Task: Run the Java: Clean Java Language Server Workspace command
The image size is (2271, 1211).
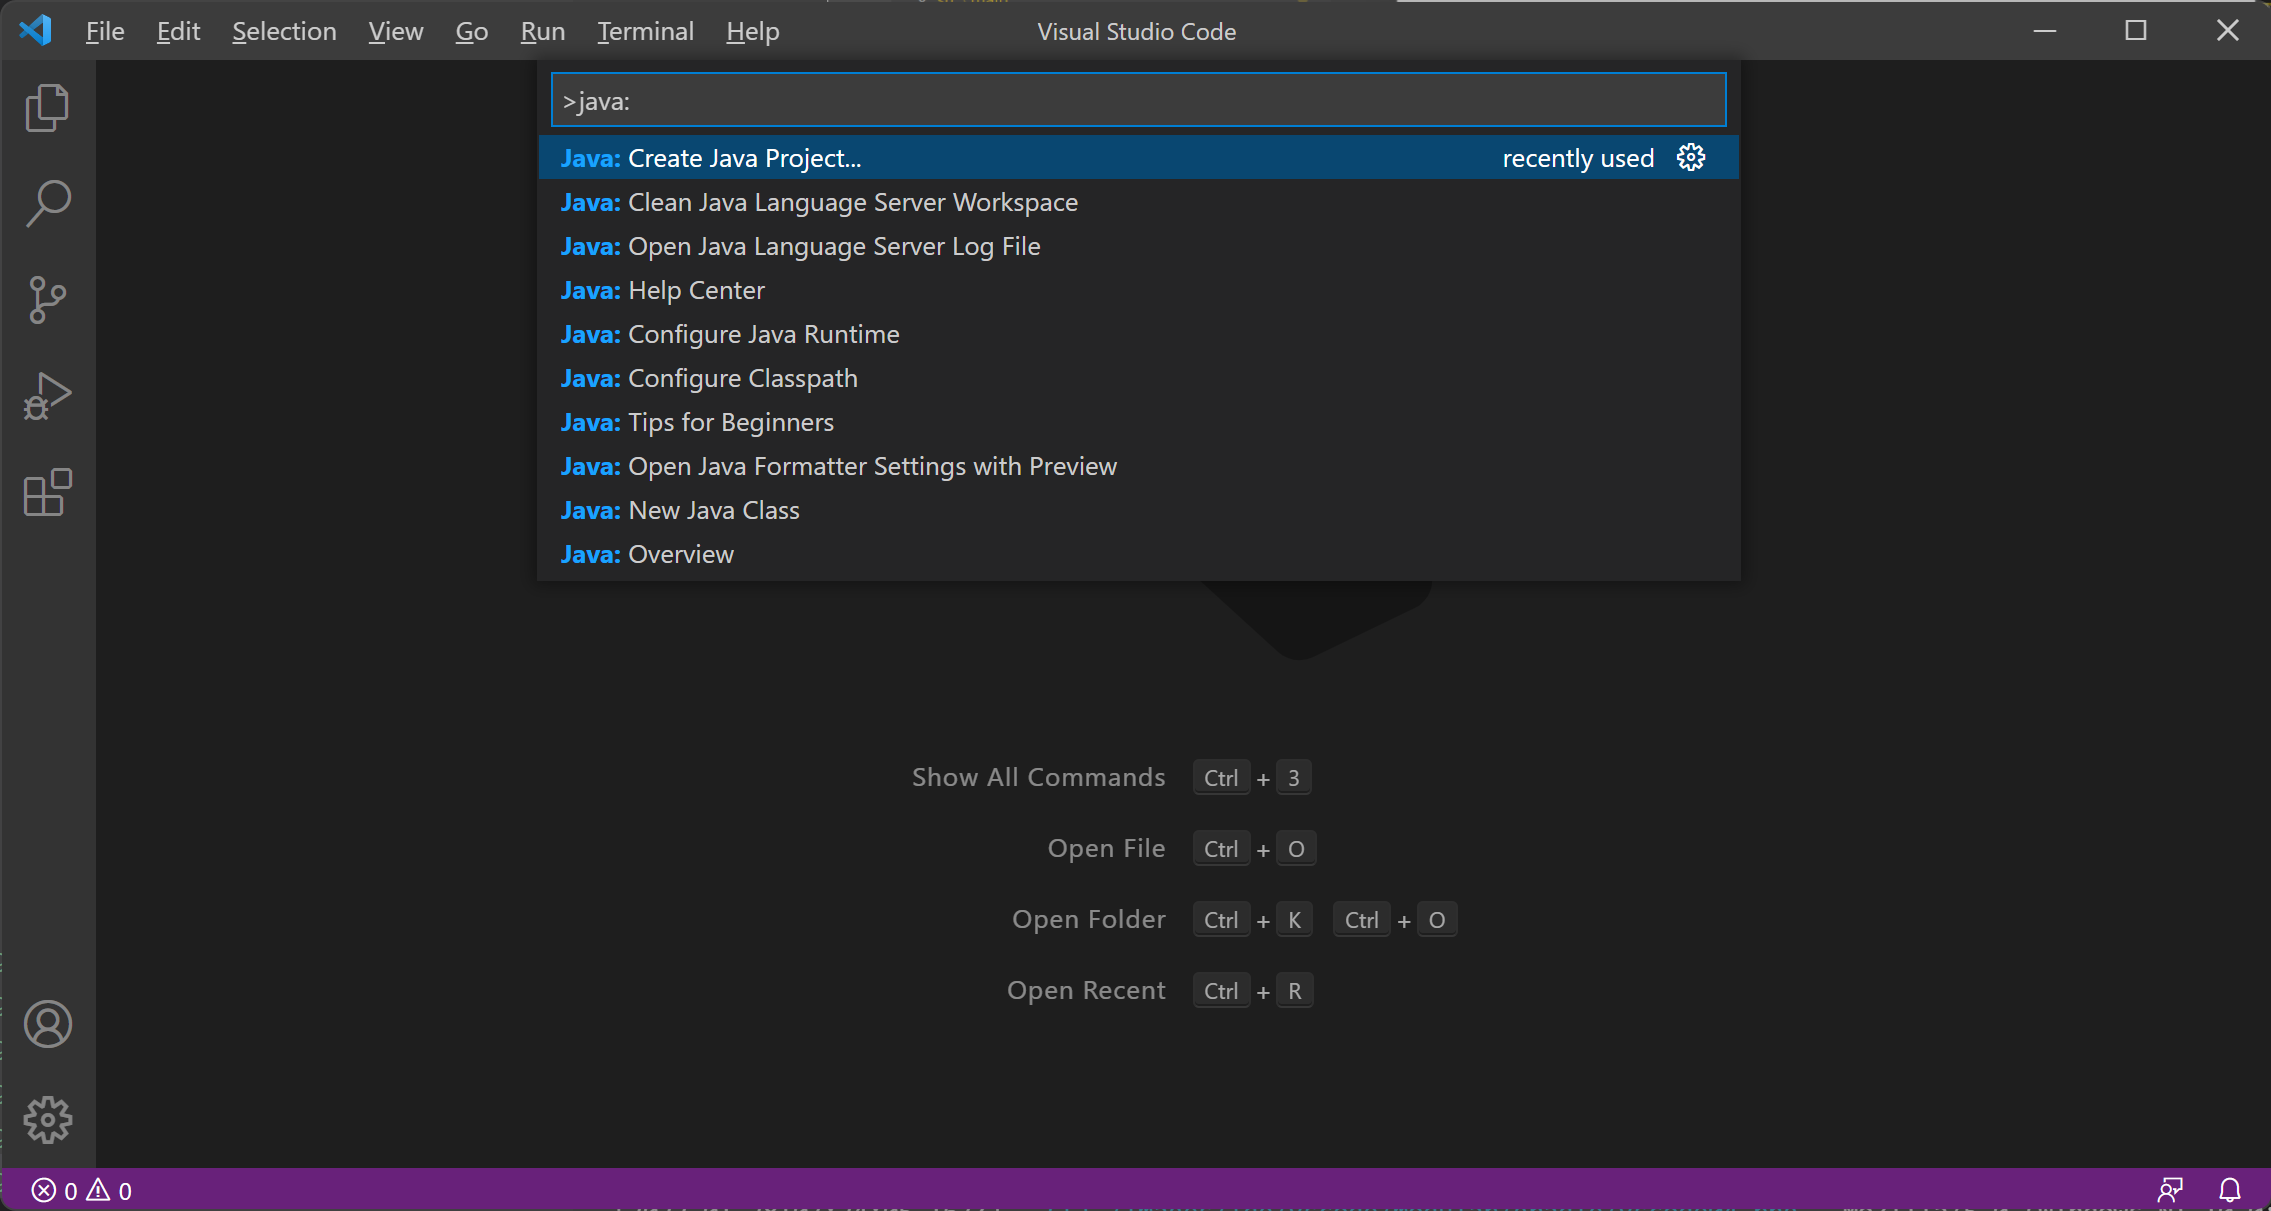Action: [818, 202]
